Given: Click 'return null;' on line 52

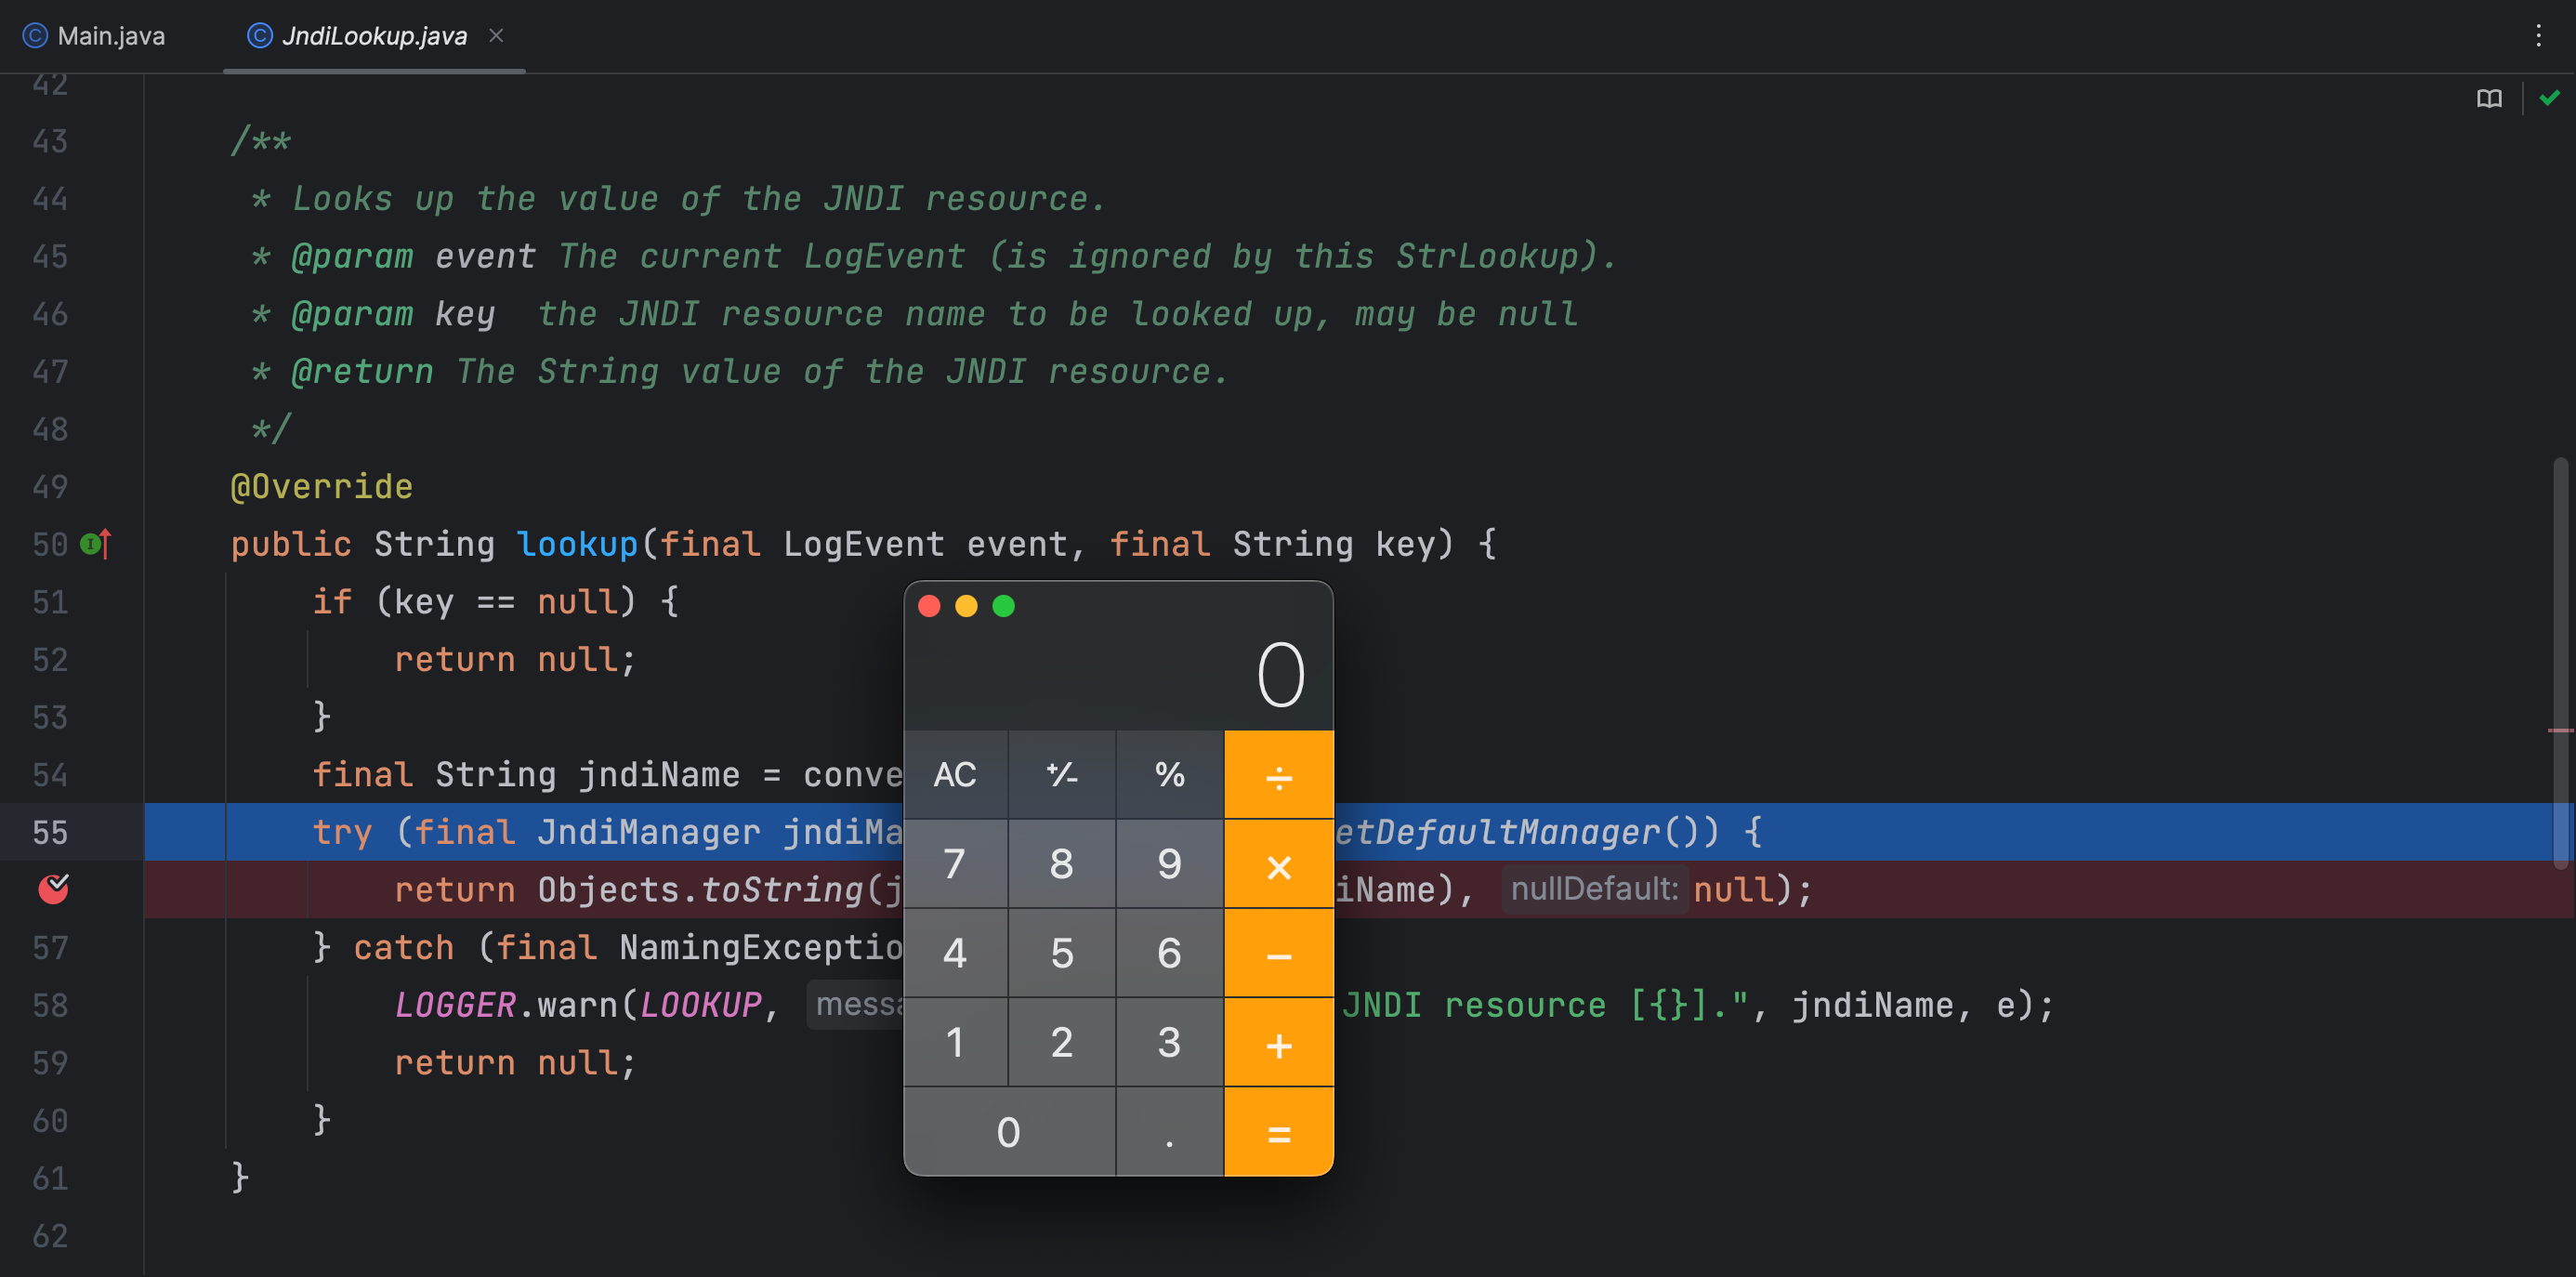Looking at the screenshot, I should [x=515, y=659].
